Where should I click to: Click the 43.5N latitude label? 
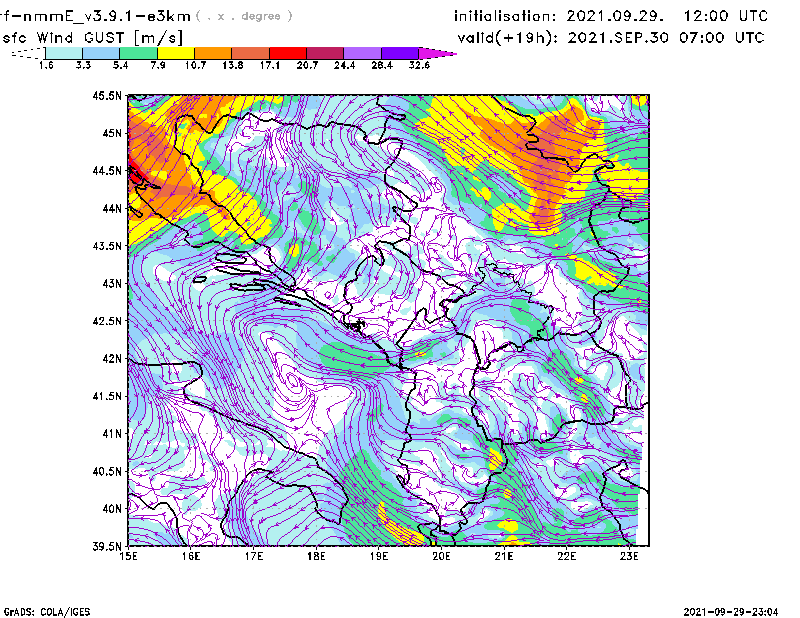[x=107, y=245]
